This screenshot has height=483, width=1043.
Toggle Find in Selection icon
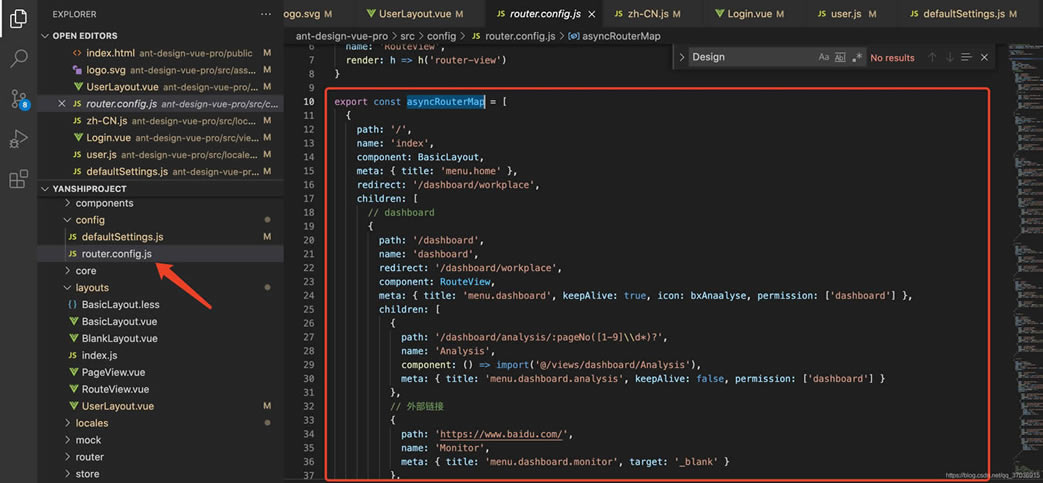[x=967, y=57]
